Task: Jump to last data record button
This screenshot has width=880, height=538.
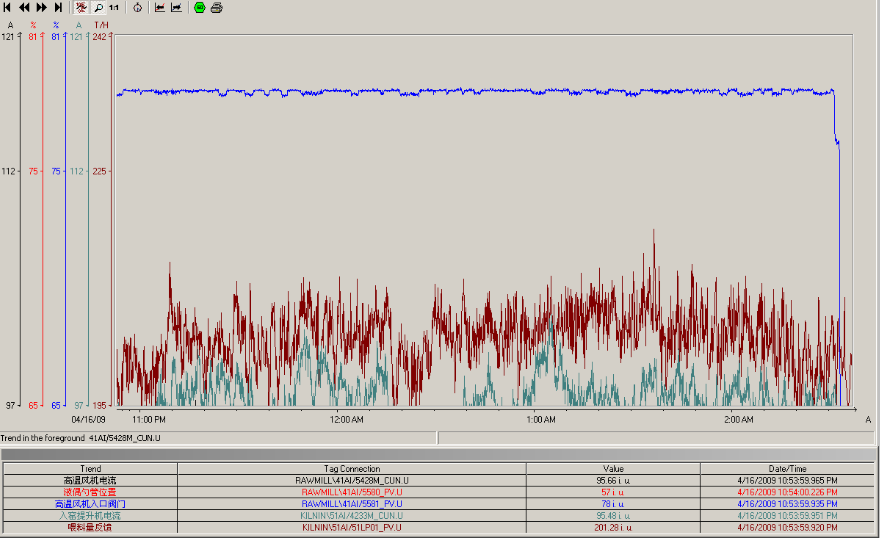Action: tap(58, 7)
